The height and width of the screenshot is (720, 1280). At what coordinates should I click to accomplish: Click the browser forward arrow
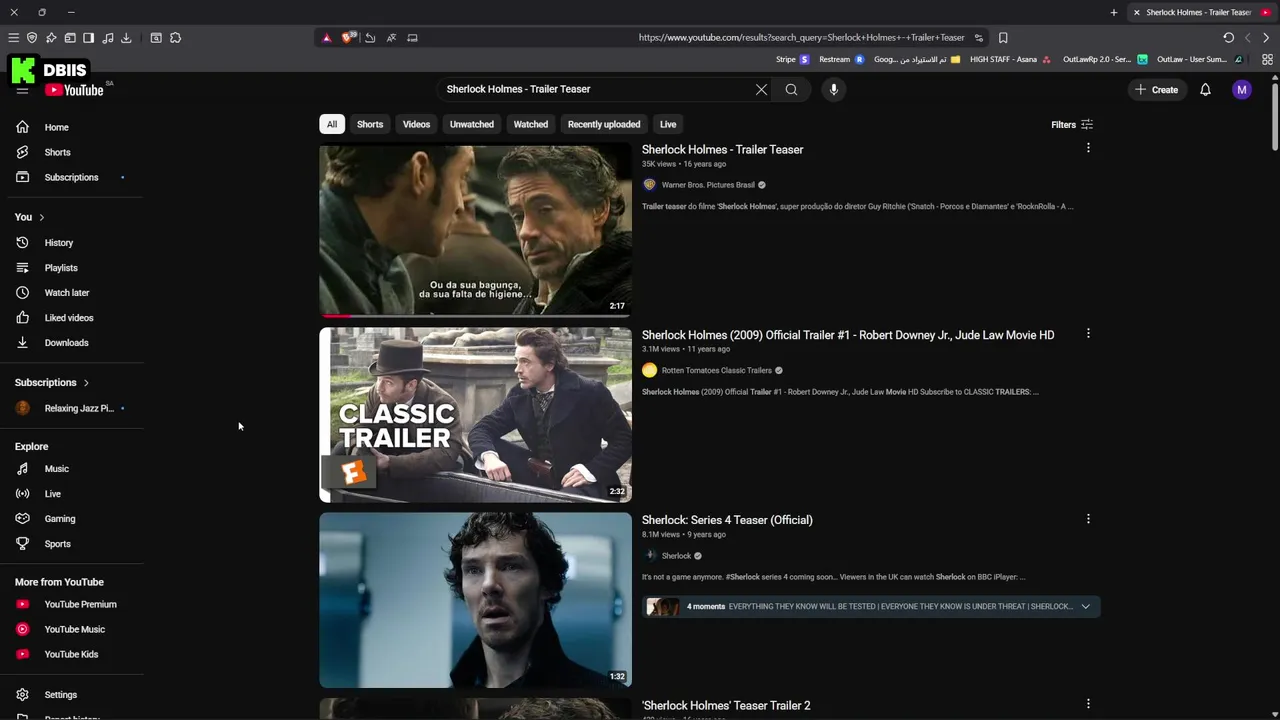(1266, 38)
